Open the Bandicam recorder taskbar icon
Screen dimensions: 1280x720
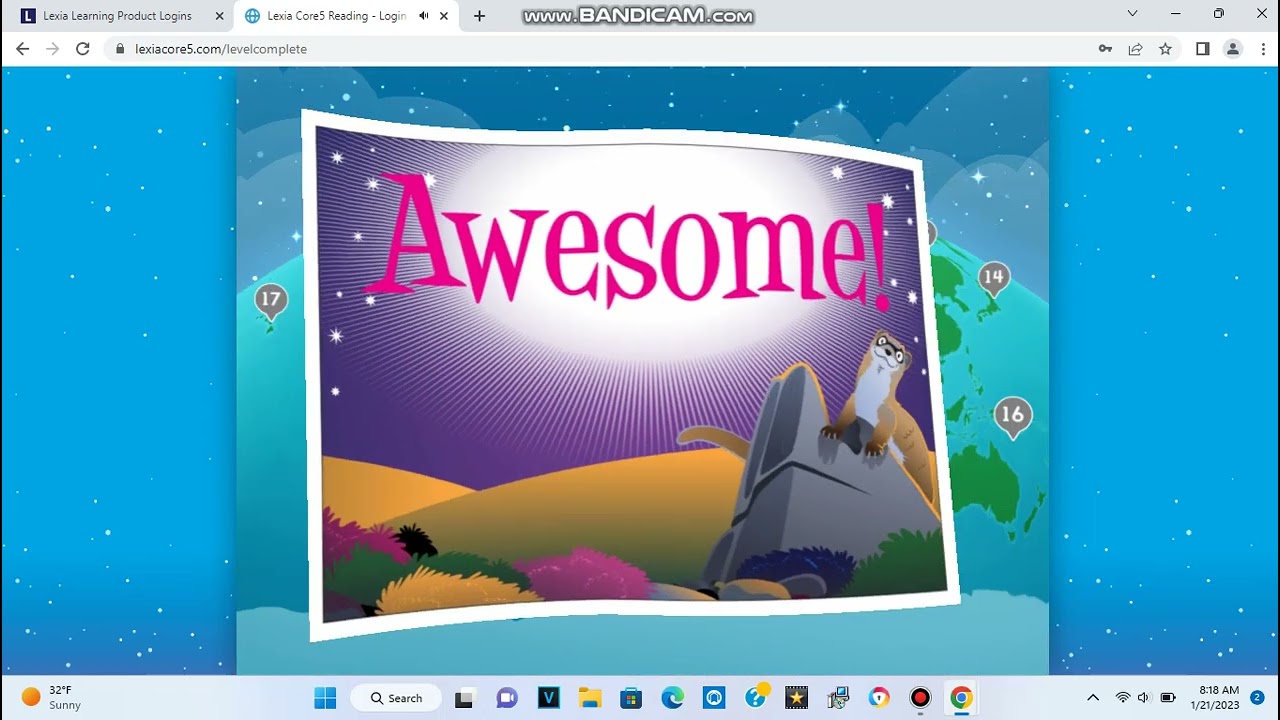pyautogui.click(x=920, y=698)
